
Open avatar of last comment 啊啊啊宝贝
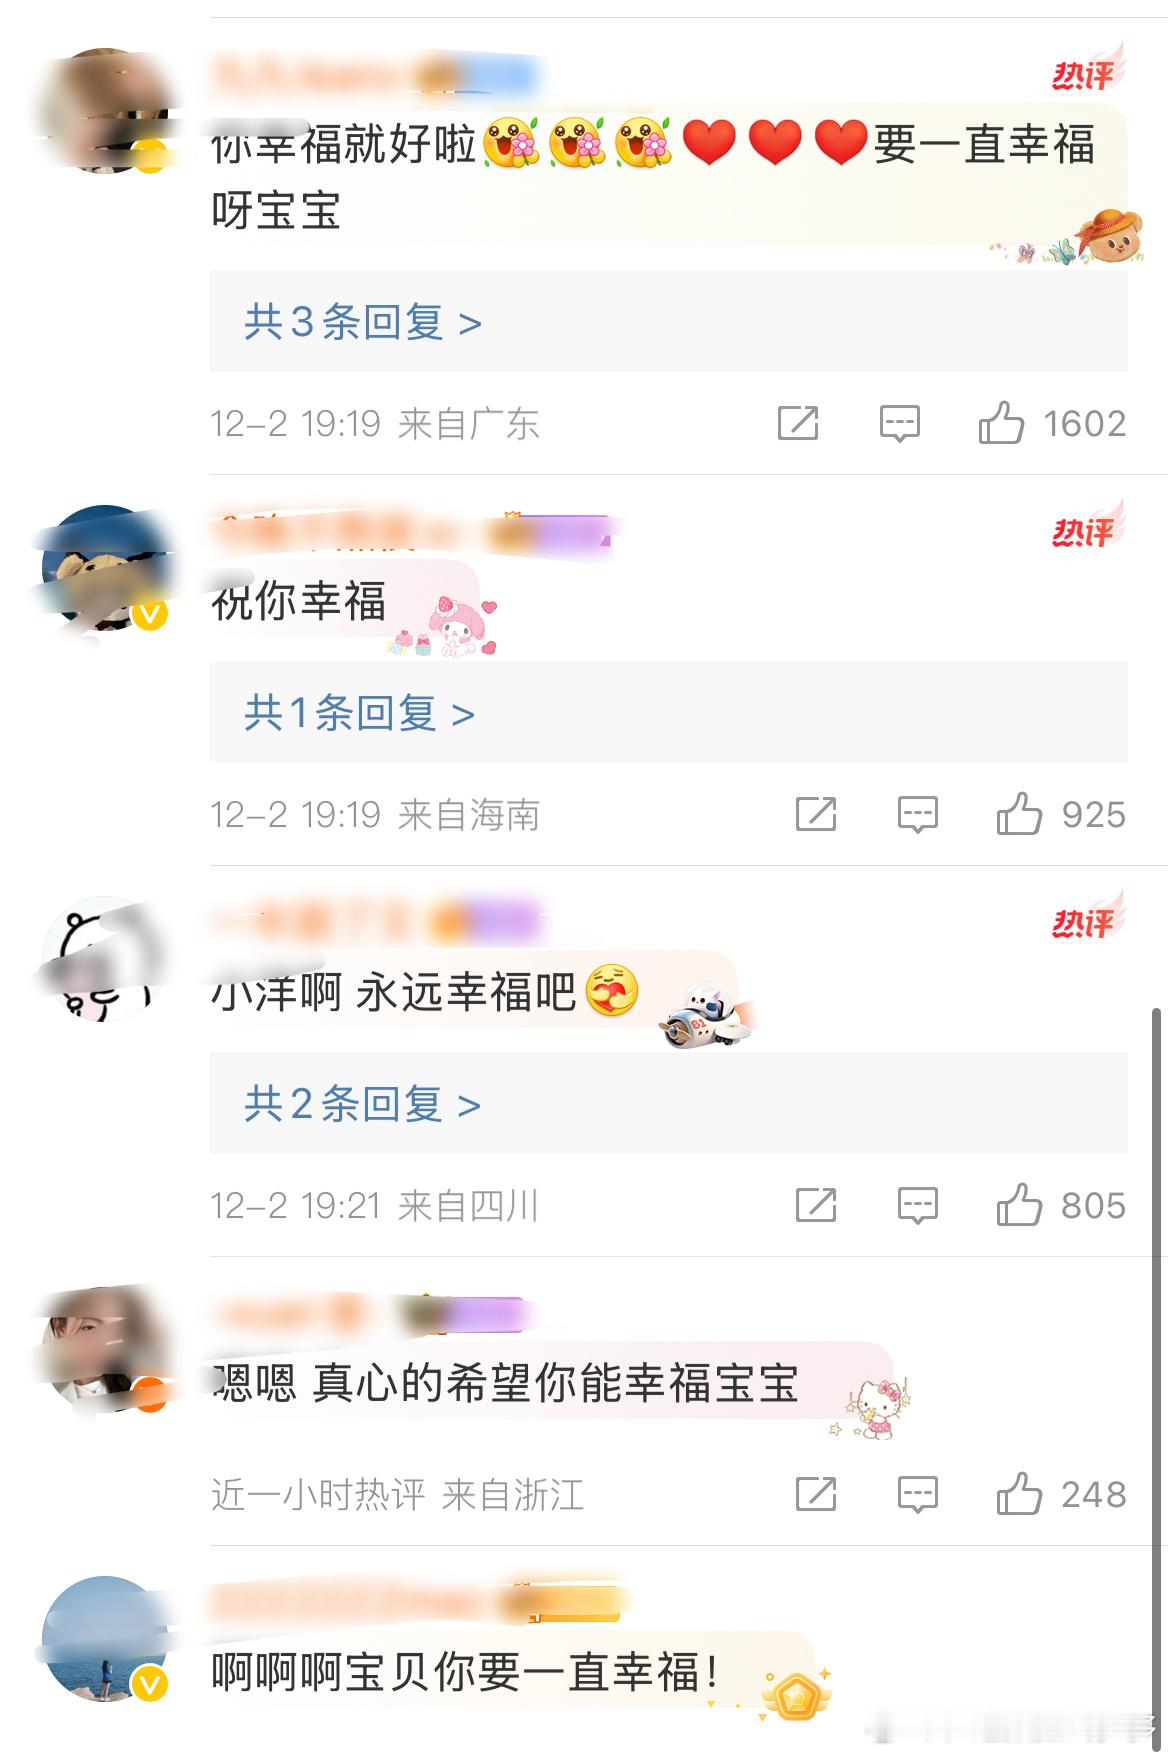[x=104, y=1640]
